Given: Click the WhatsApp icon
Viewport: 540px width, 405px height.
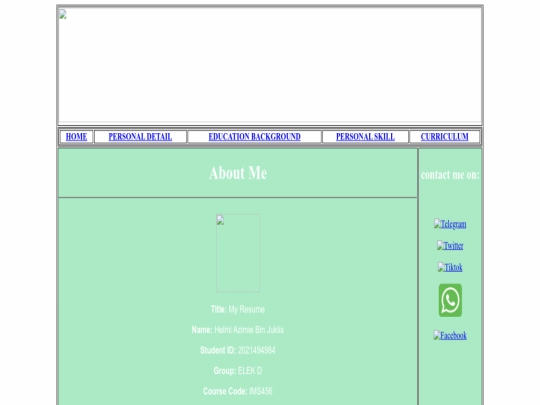Looking at the screenshot, I should 450,300.
